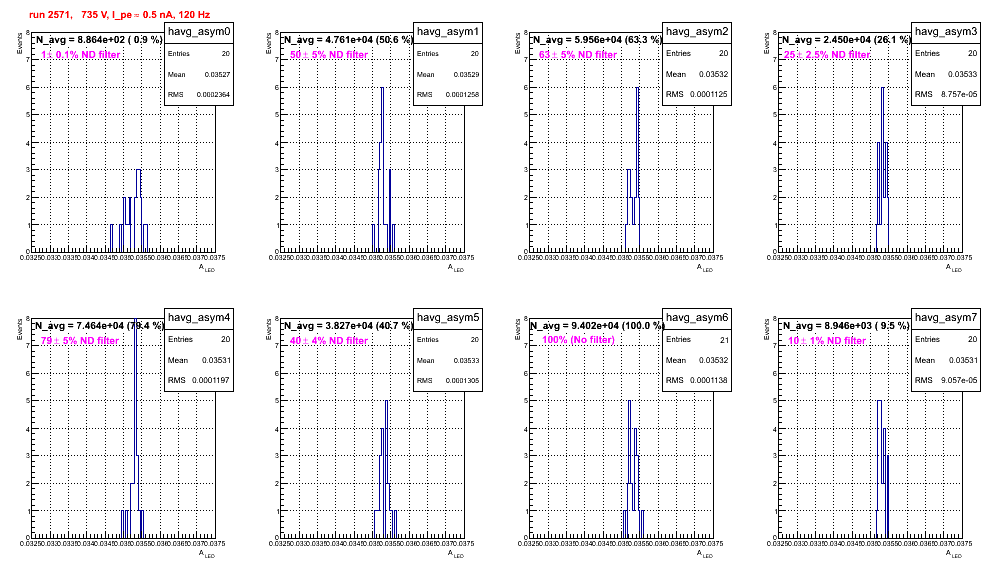Click the Events y-axis label of havg_asym4
The height and width of the screenshot is (572, 996).
point(19,329)
